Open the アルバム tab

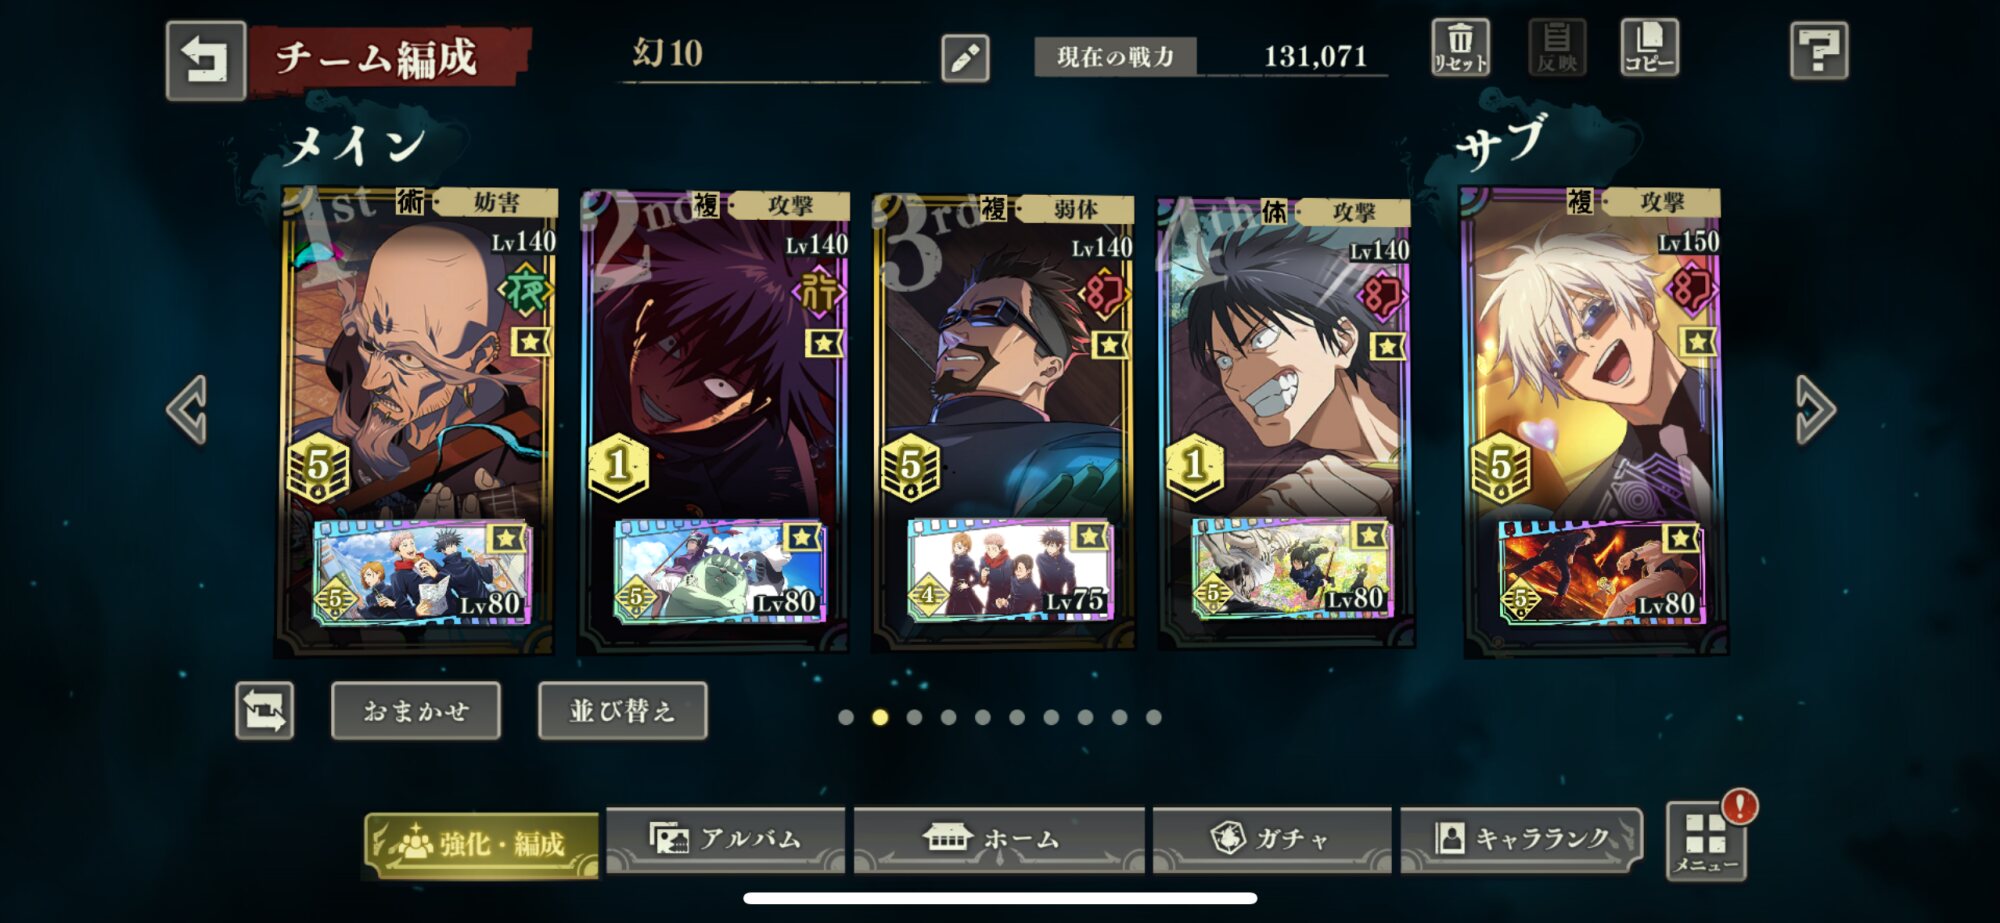pos(726,840)
